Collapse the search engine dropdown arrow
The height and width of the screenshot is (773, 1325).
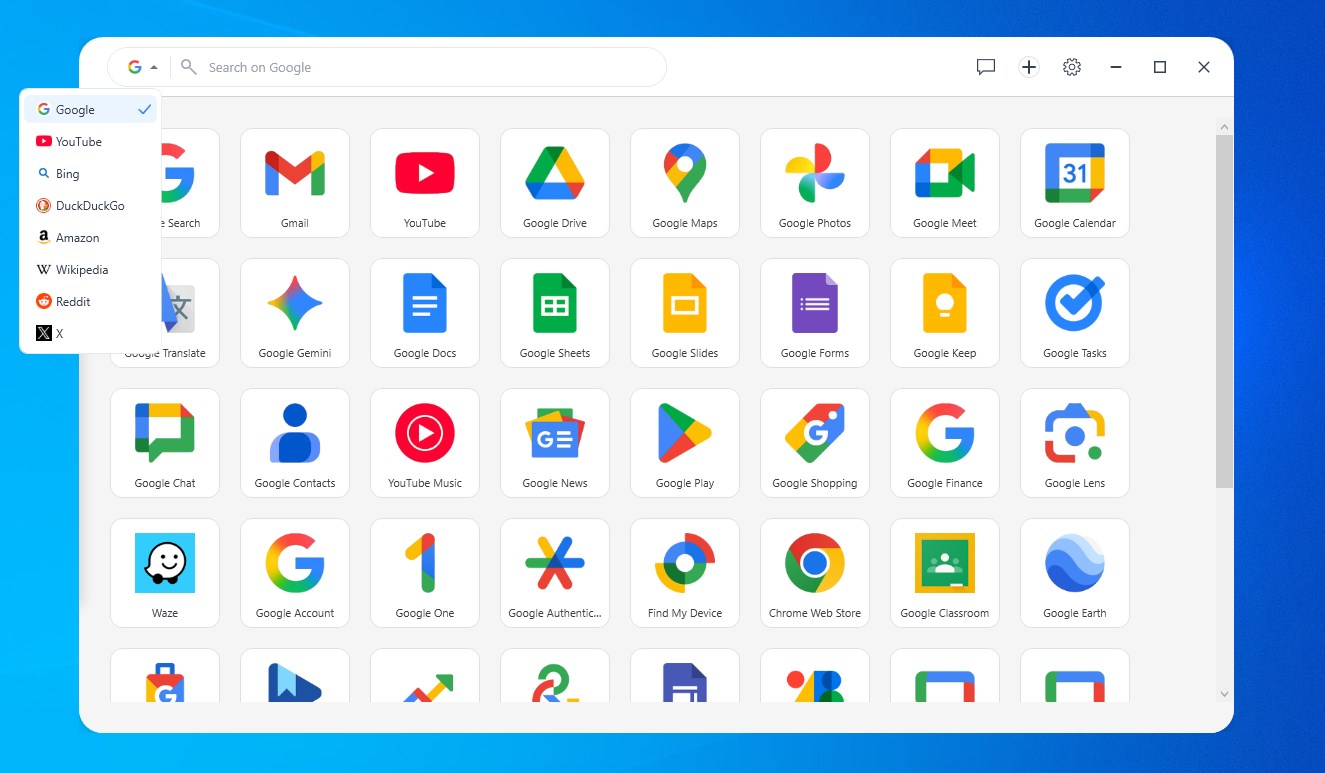pyautogui.click(x=154, y=68)
